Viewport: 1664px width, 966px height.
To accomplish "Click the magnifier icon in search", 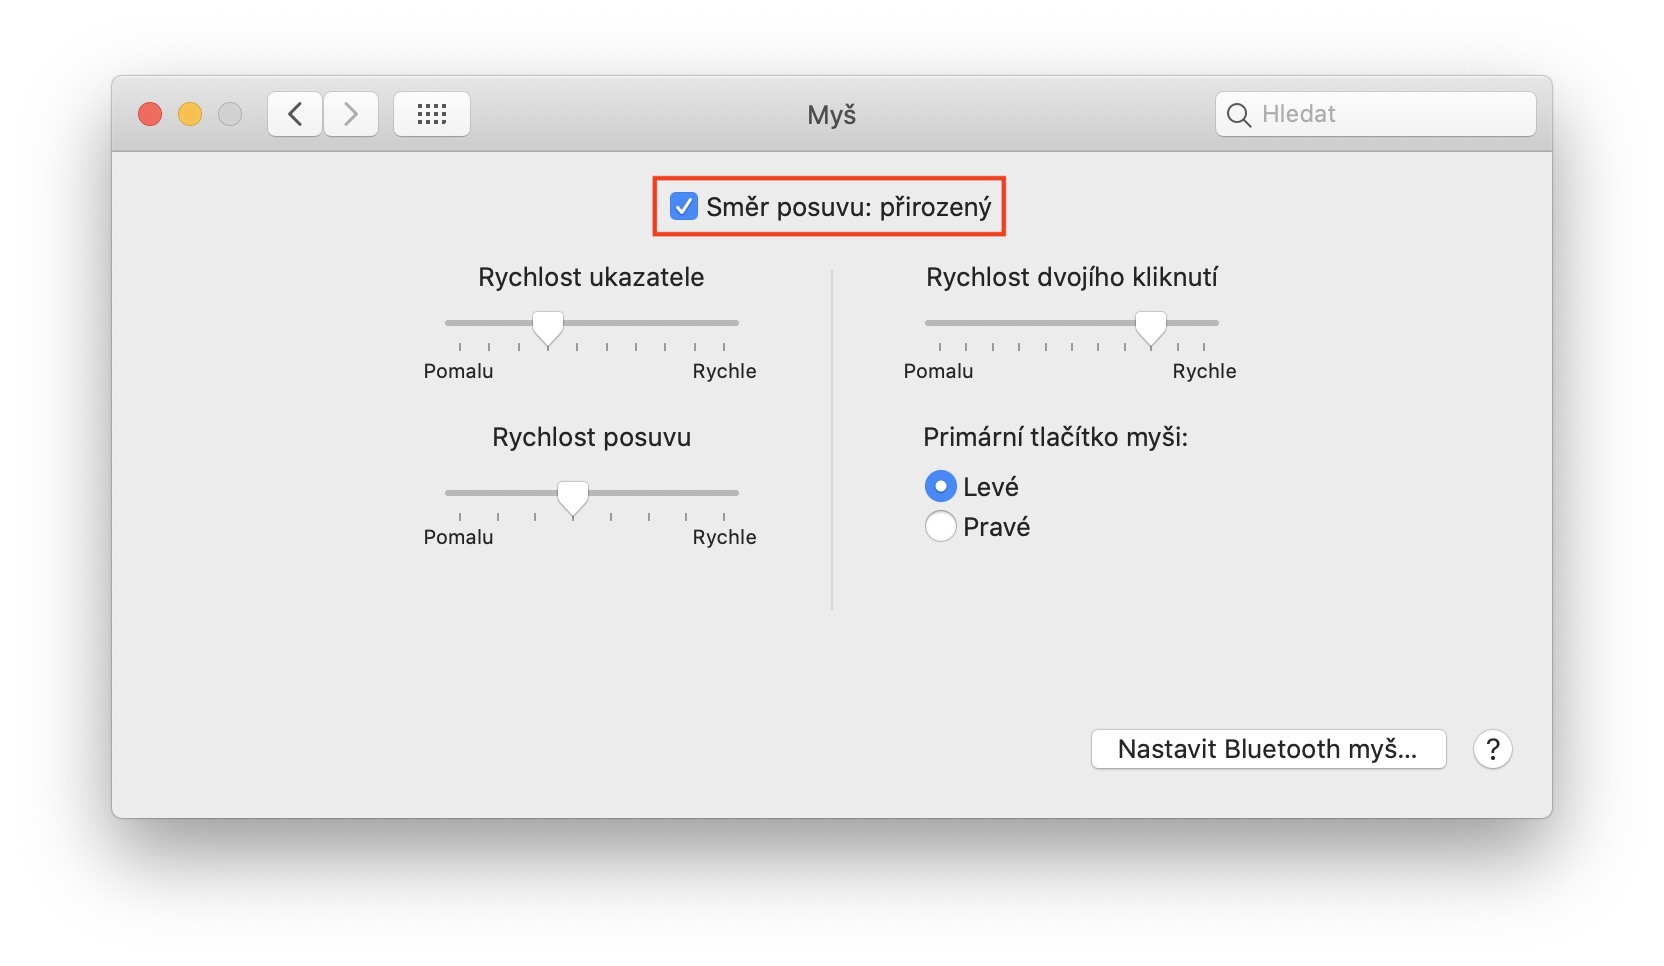I will point(1238,115).
